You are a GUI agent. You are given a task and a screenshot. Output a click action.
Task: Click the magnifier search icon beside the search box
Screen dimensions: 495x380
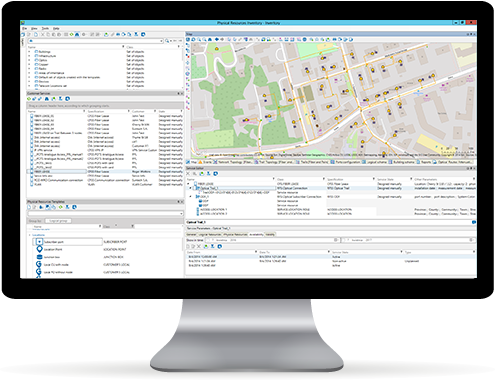point(167,41)
